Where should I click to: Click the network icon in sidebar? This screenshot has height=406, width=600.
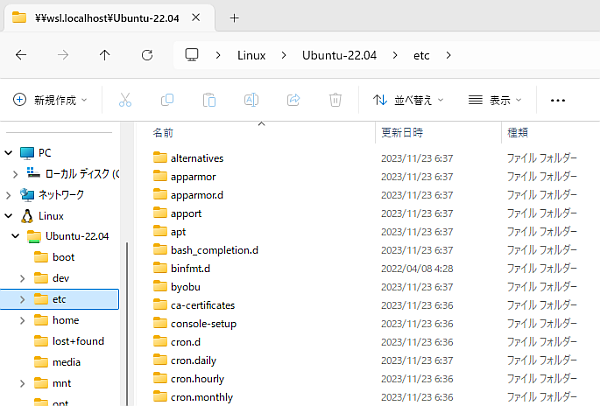tap(27, 195)
